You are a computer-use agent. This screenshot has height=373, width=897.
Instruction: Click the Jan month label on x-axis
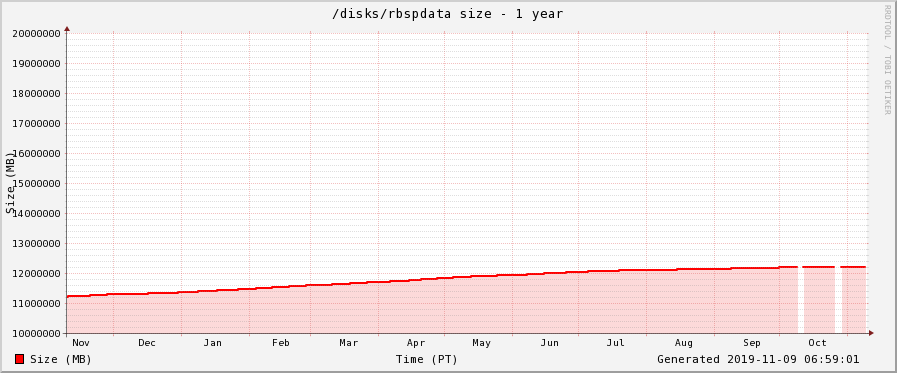click(212, 343)
